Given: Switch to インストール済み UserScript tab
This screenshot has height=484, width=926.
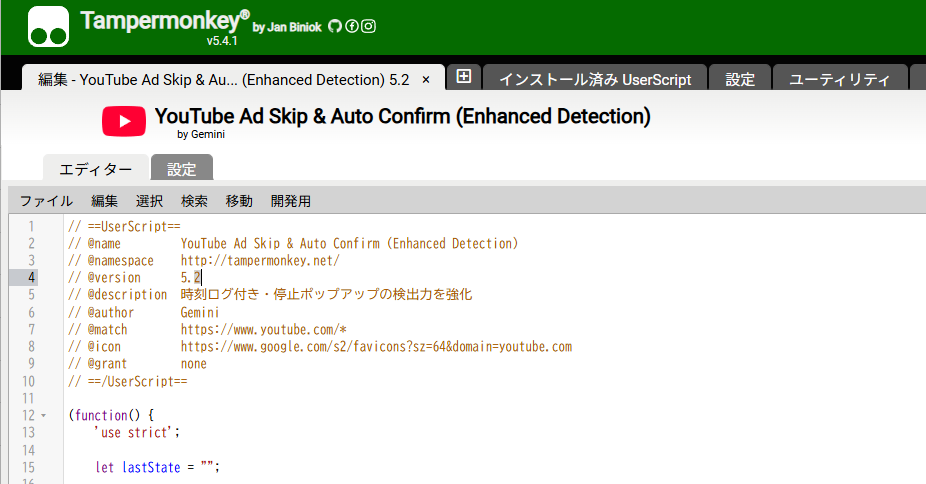Looking at the screenshot, I should tap(595, 80).
